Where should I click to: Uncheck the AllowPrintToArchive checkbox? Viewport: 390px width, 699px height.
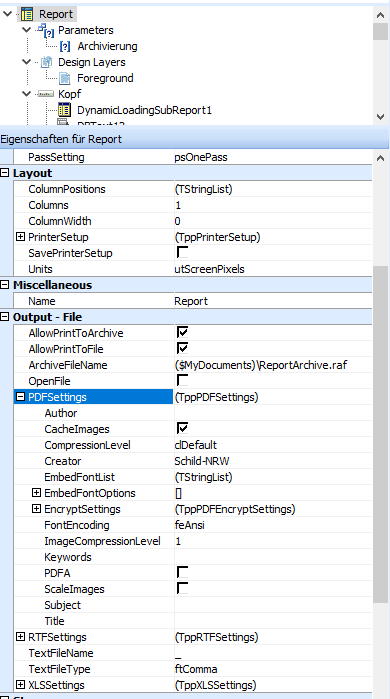(182, 333)
